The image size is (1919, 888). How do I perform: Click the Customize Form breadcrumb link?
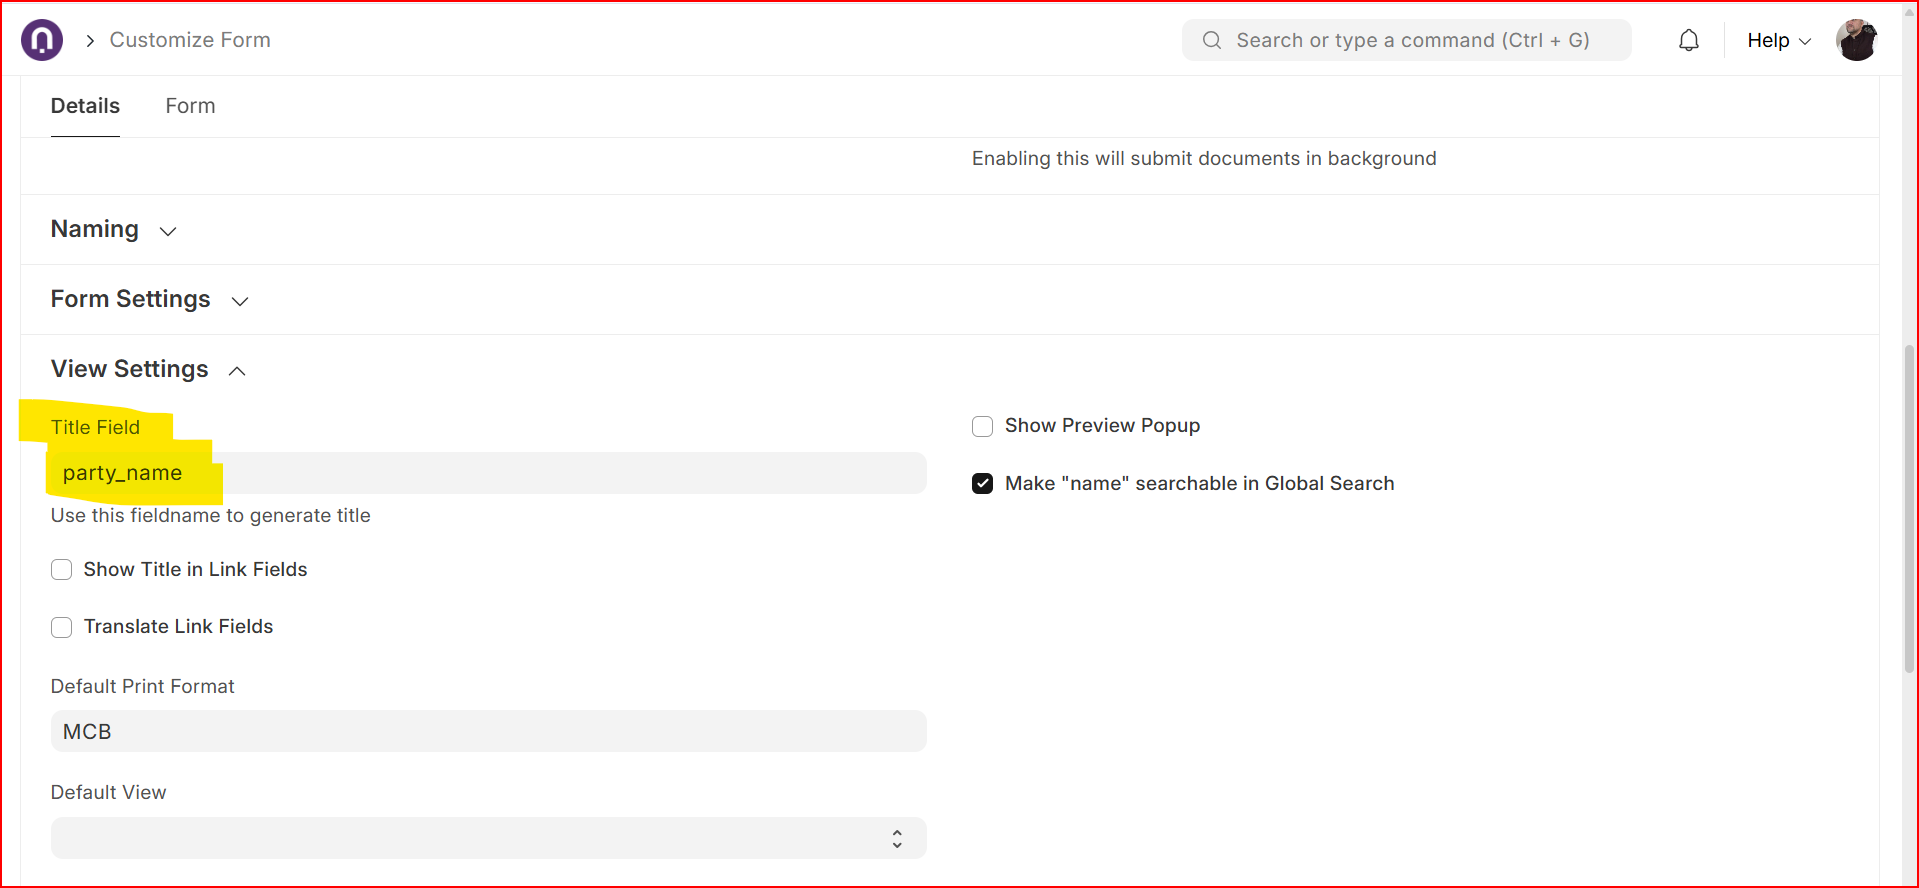click(x=190, y=40)
